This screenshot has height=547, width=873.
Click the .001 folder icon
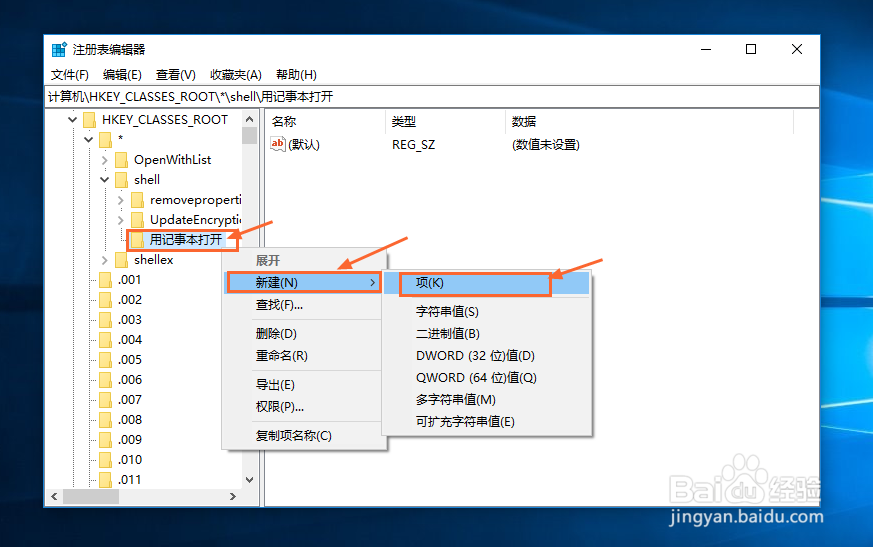105,280
